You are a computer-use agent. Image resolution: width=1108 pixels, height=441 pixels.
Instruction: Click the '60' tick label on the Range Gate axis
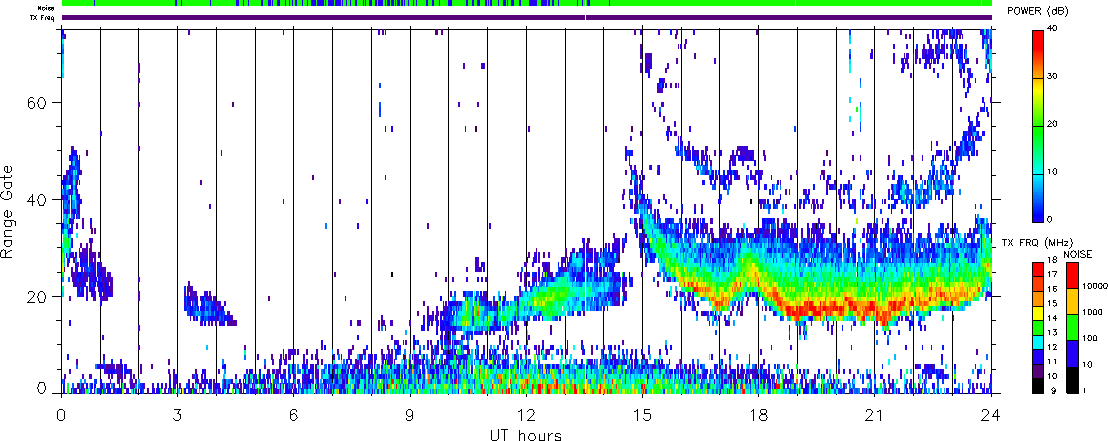(37, 102)
